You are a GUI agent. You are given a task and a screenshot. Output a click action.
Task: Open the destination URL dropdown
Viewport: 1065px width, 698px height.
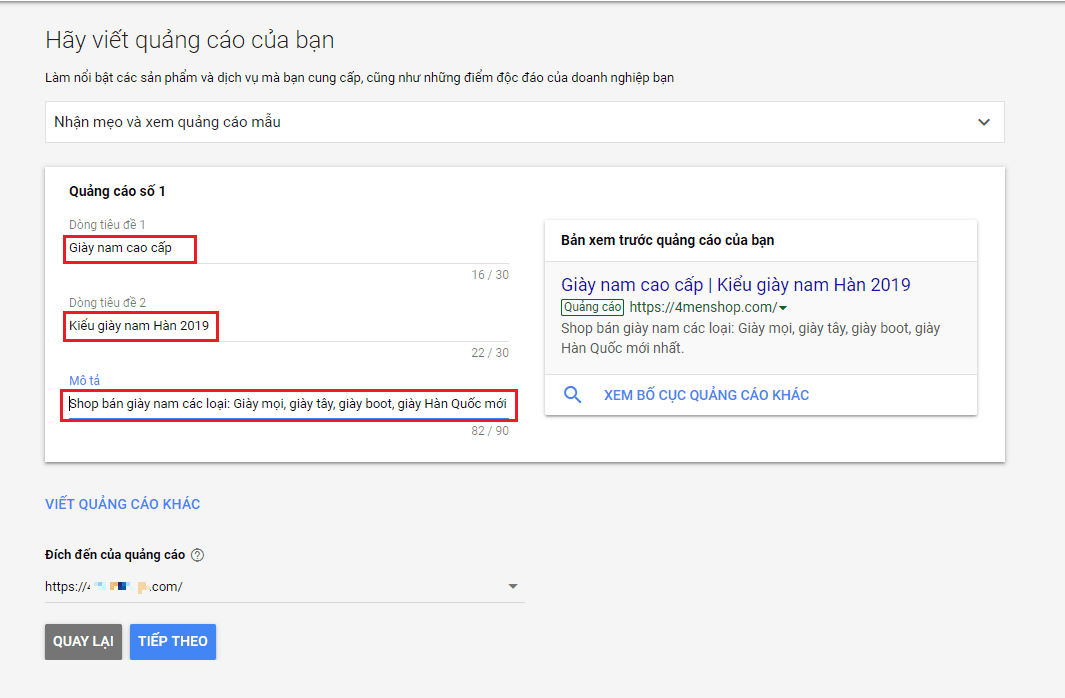tap(512, 587)
